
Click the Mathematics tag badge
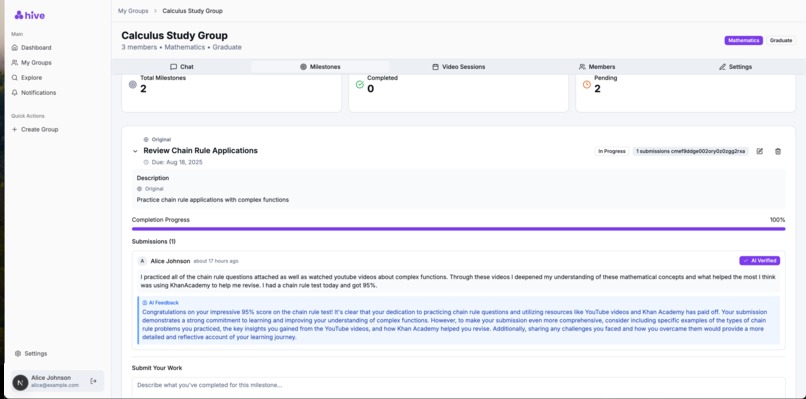click(x=743, y=40)
